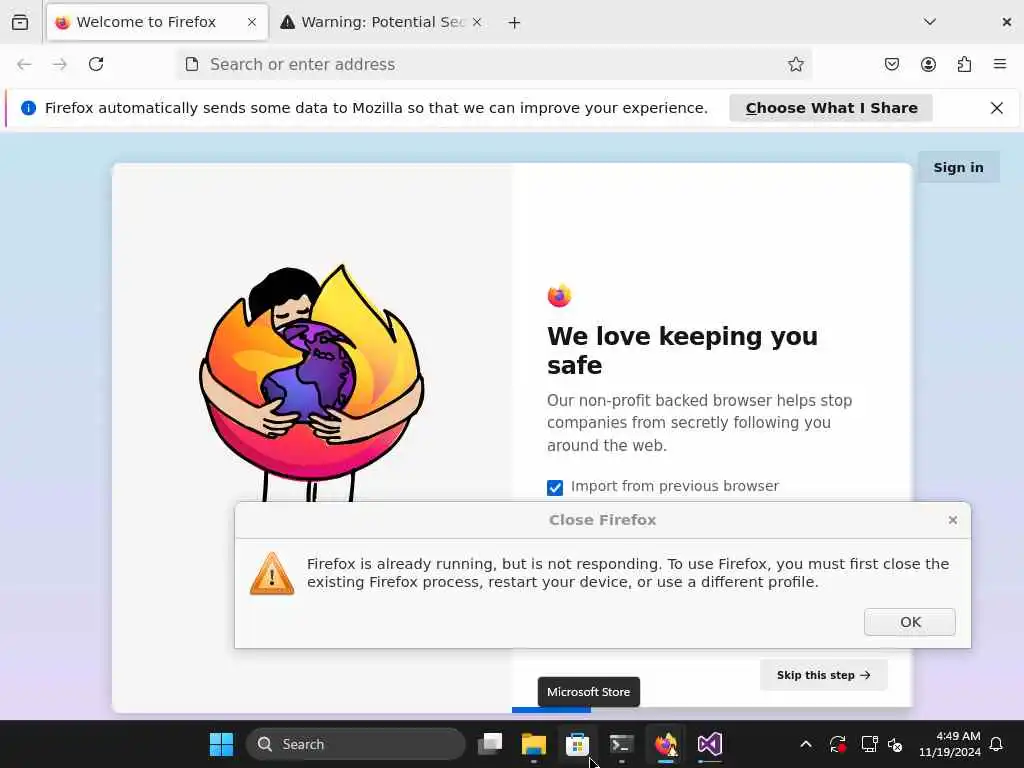This screenshot has width=1024, height=768.
Task: Switch to the Welcome to Firefox tab
Action: tap(157, 22)
